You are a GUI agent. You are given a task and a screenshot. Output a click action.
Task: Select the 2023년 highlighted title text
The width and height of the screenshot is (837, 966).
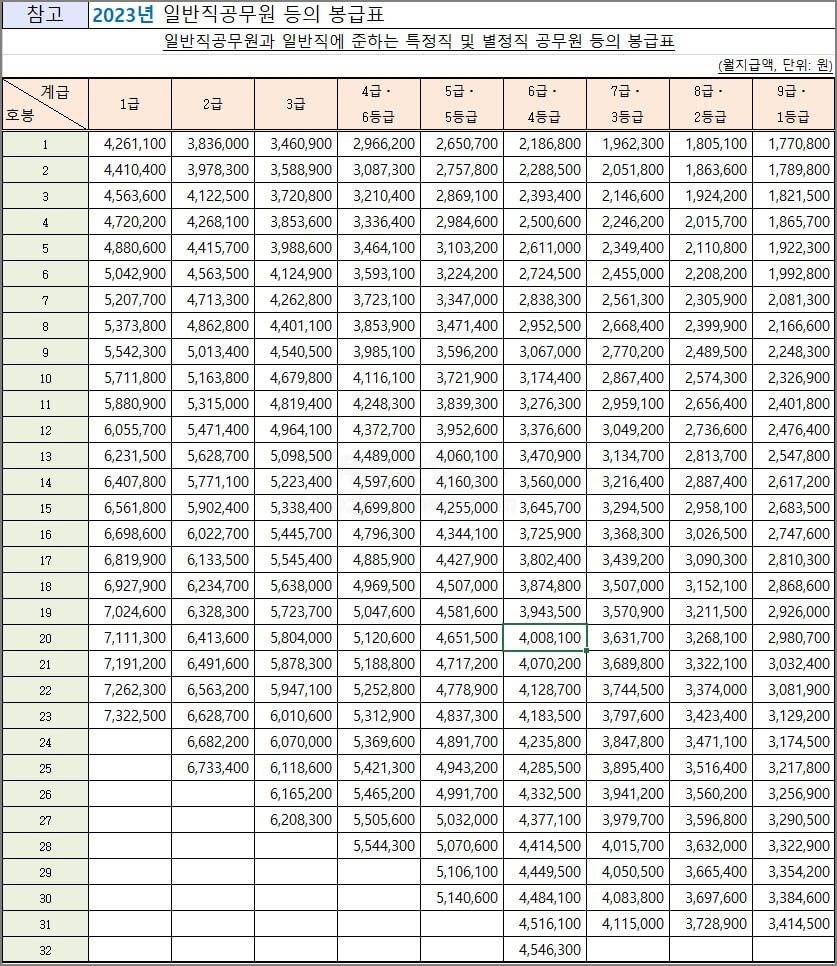coord(122,14)
